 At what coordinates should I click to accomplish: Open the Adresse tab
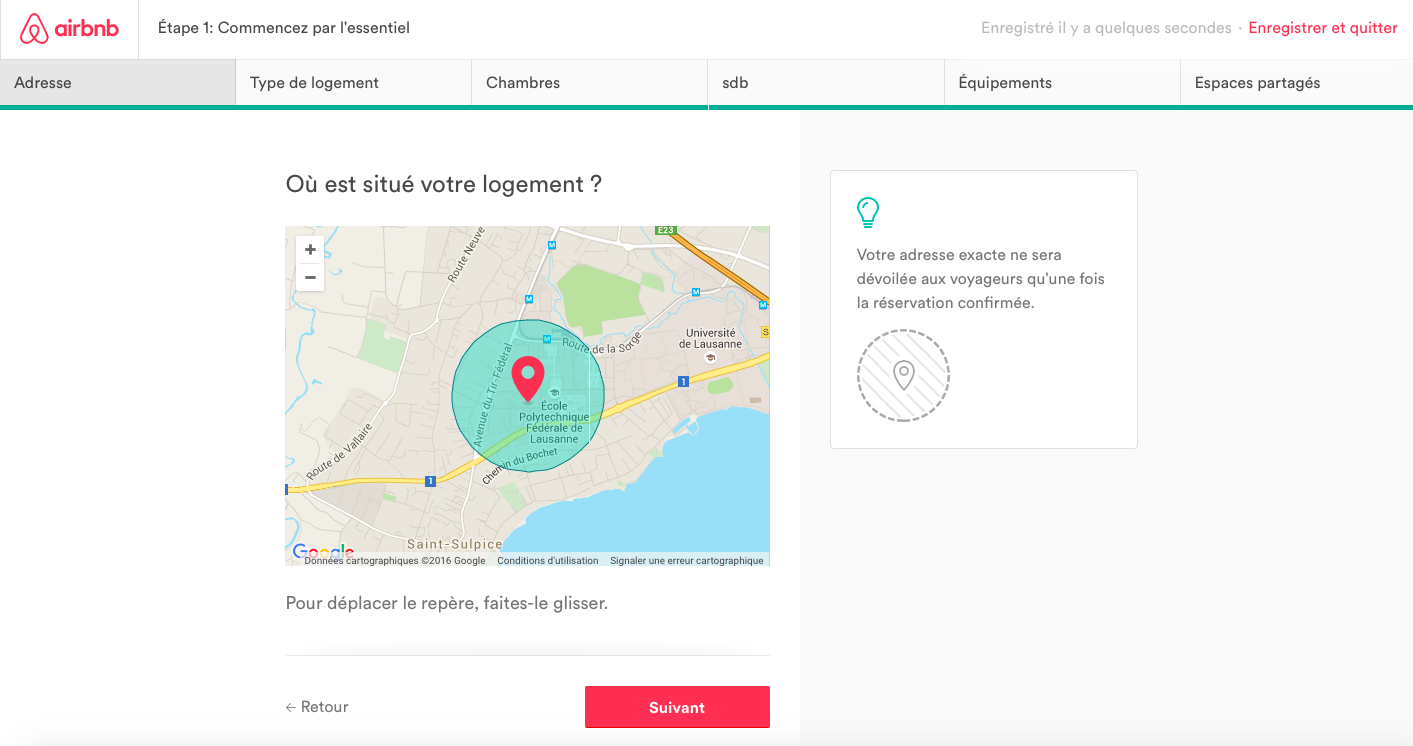[x=118, y=83]
